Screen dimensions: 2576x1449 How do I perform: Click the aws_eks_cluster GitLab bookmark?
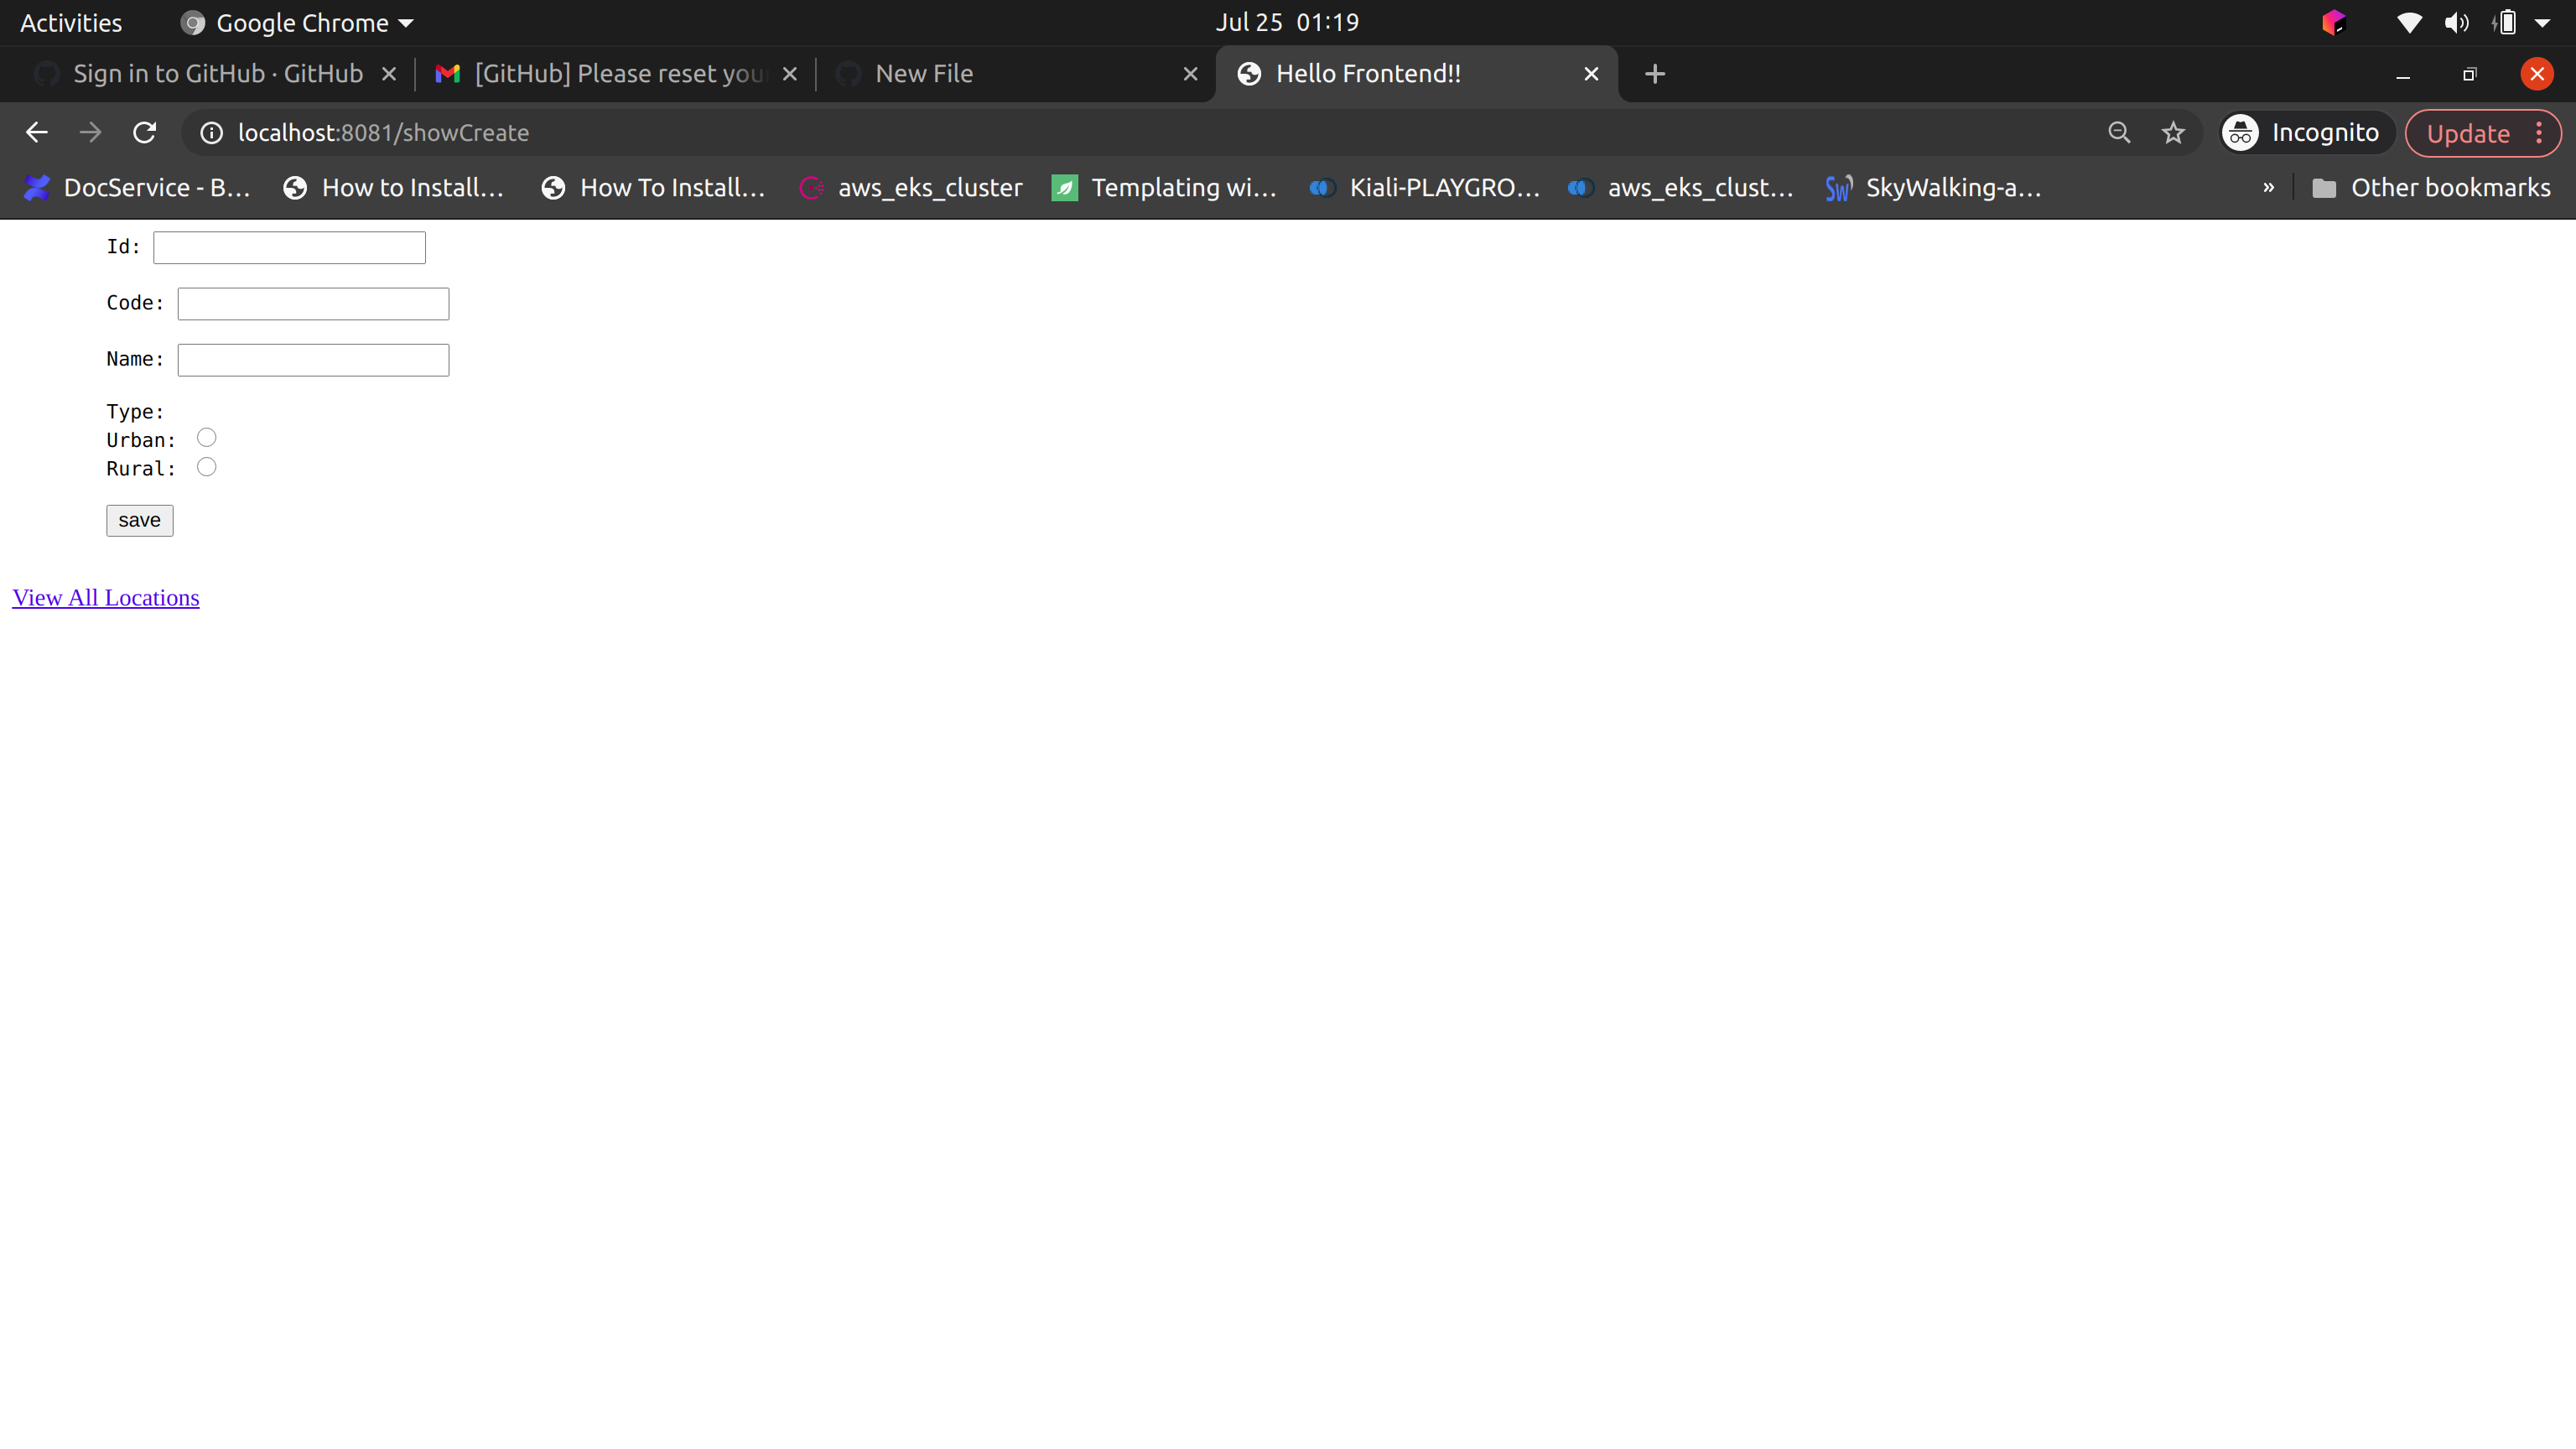(x=910, y=187)
